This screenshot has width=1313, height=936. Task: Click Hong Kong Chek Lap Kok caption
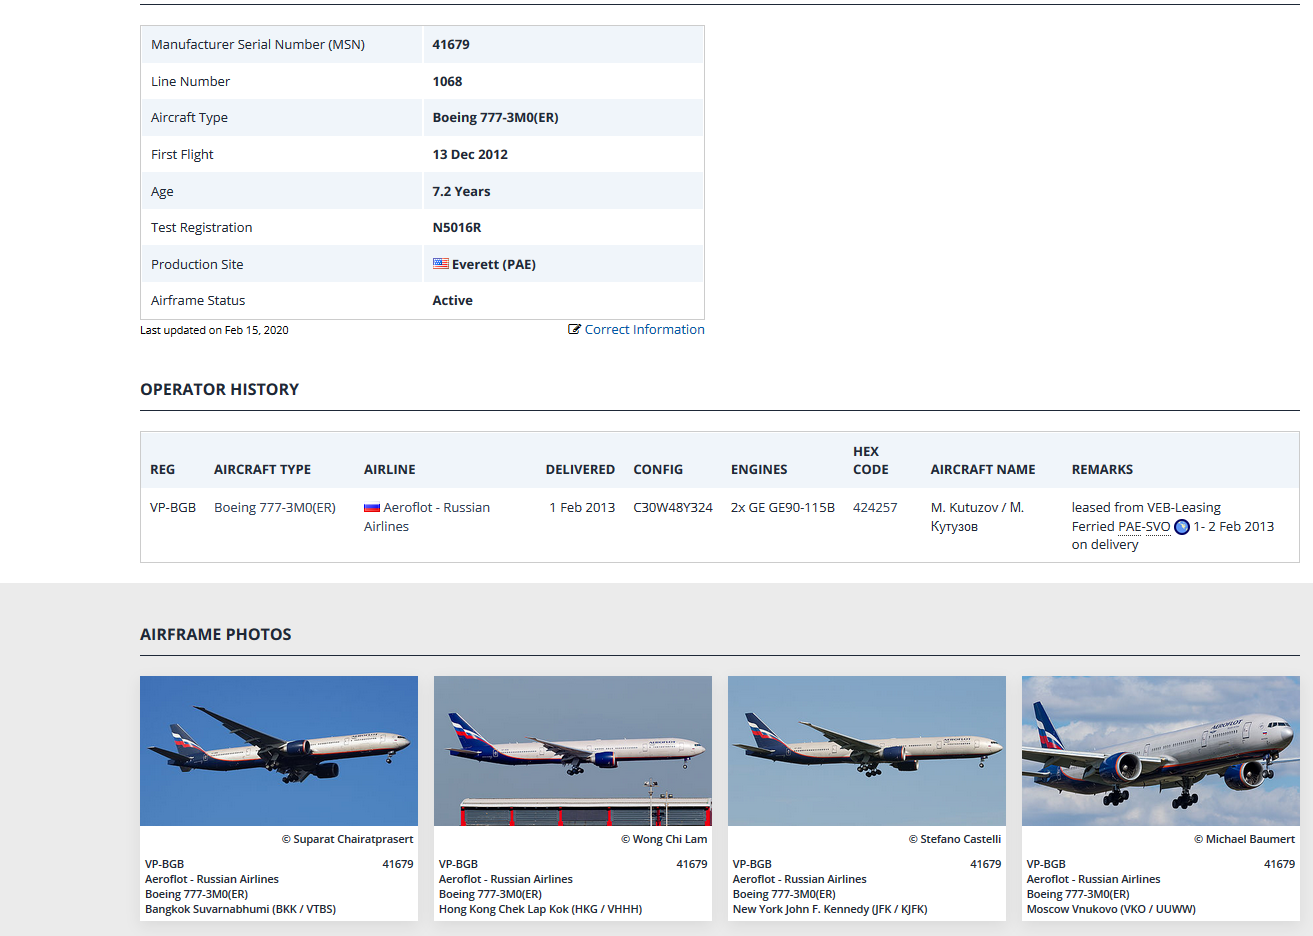540,909
